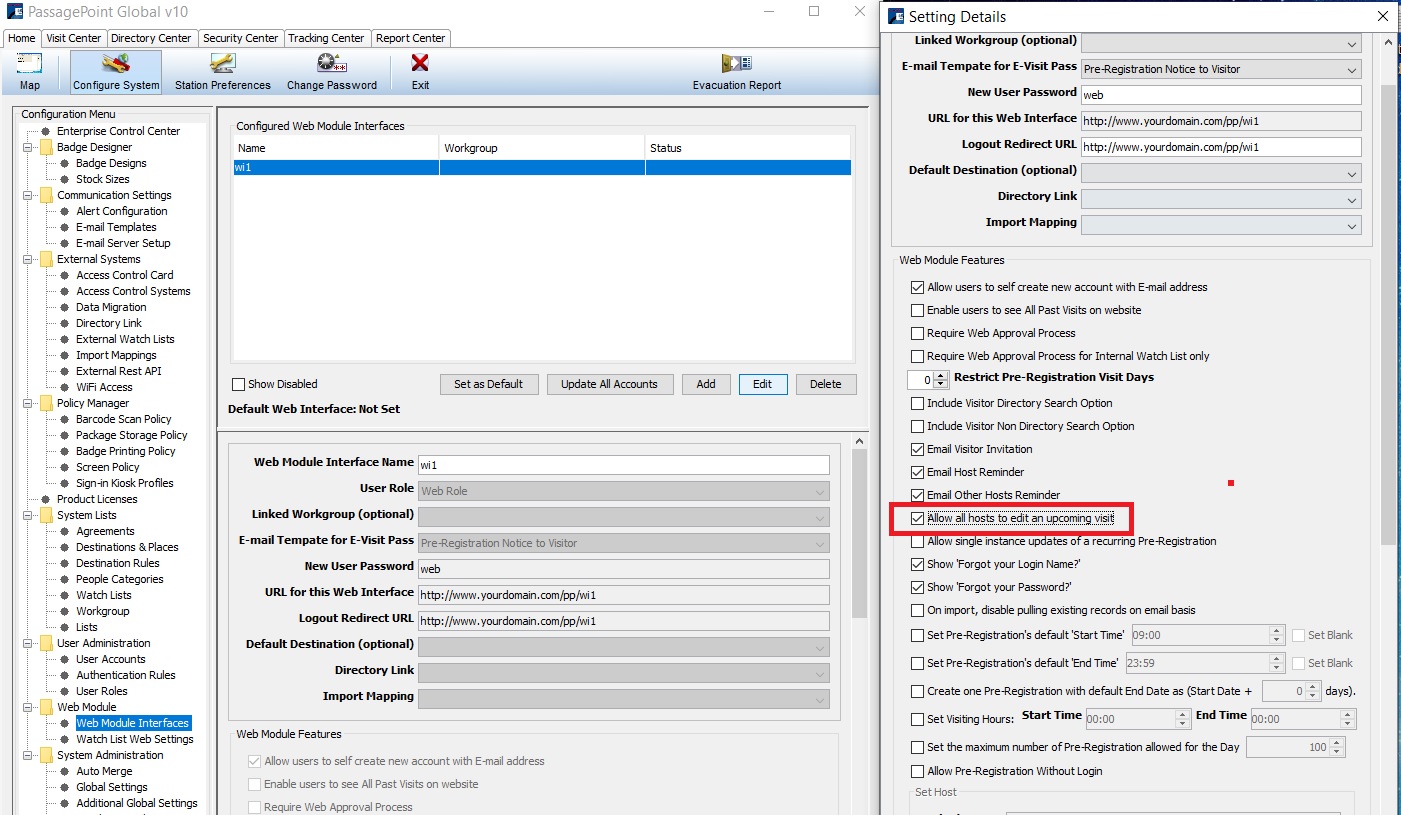1401x815 pixels.
Task: Toggle Show 'Forgot your Login Name?' checkbox
Action: tap(917, 564)
